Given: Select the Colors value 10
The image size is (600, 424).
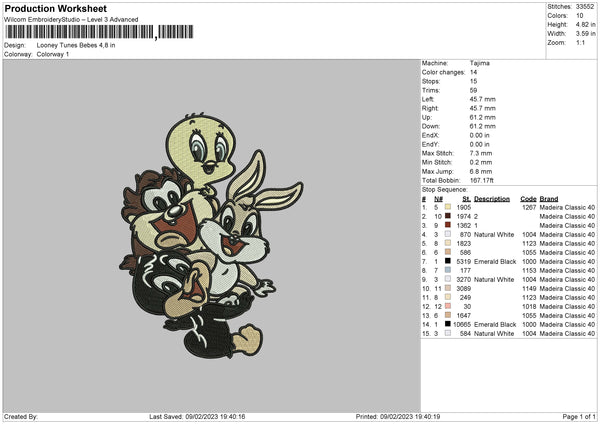Looking at the screenshot, I should pos(579,16).
